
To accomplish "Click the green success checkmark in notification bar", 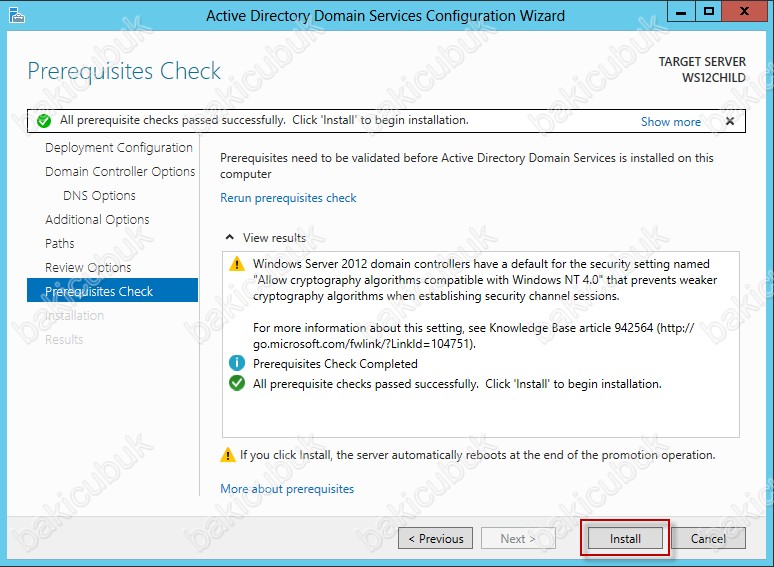I will point(44,120).
